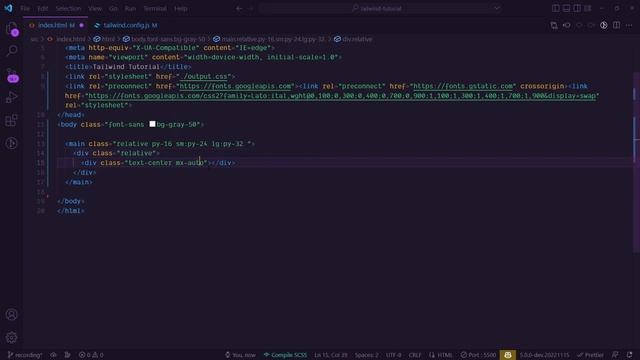Open the Manage gear icon

pyautogui.click(x=11, y=337)
